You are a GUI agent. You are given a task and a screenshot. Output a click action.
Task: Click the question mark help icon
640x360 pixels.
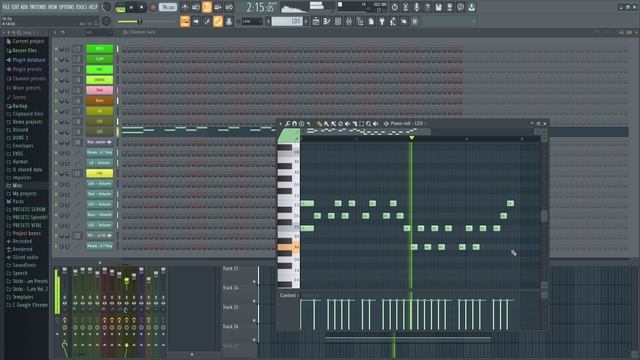click(x=427, y=7)
